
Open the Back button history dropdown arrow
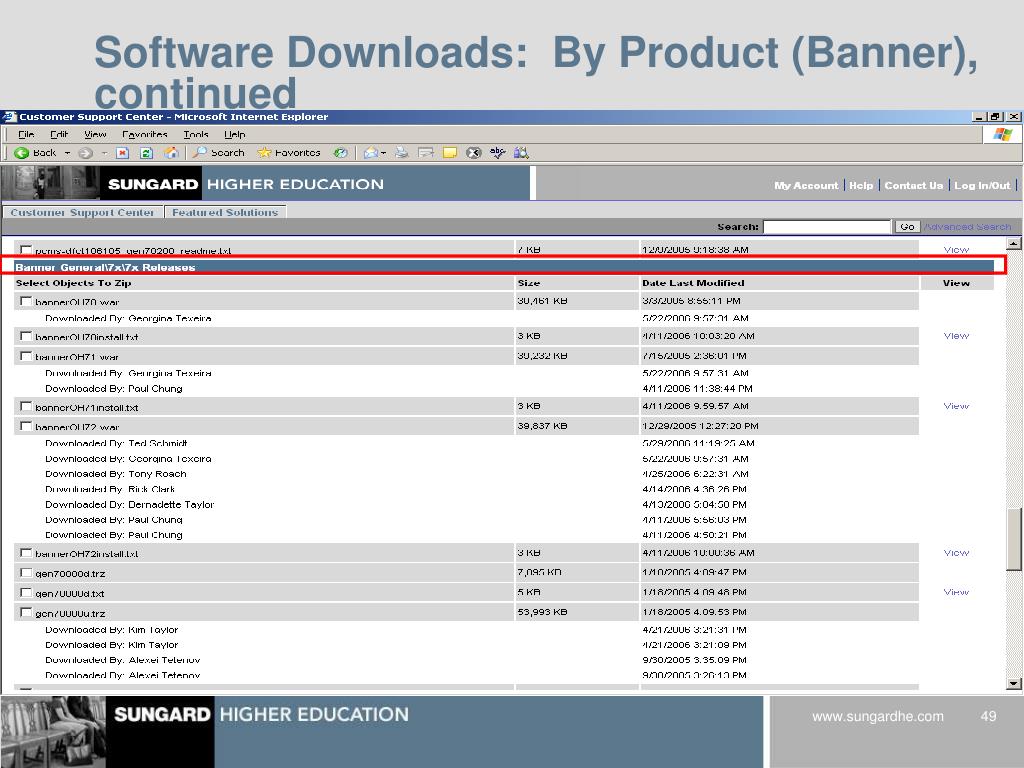(x=67, y=153)
